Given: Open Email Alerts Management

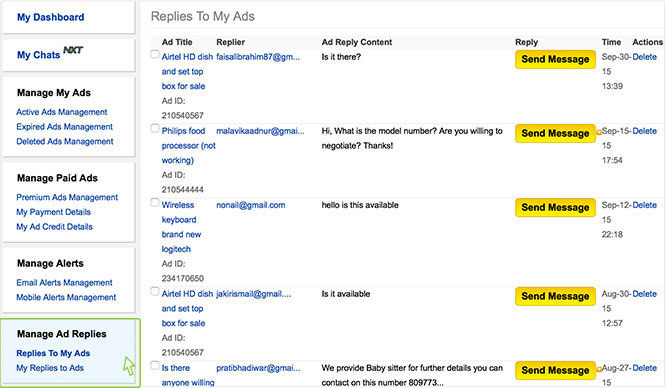Looking at the screenshot, I should [x=64, y=282].
